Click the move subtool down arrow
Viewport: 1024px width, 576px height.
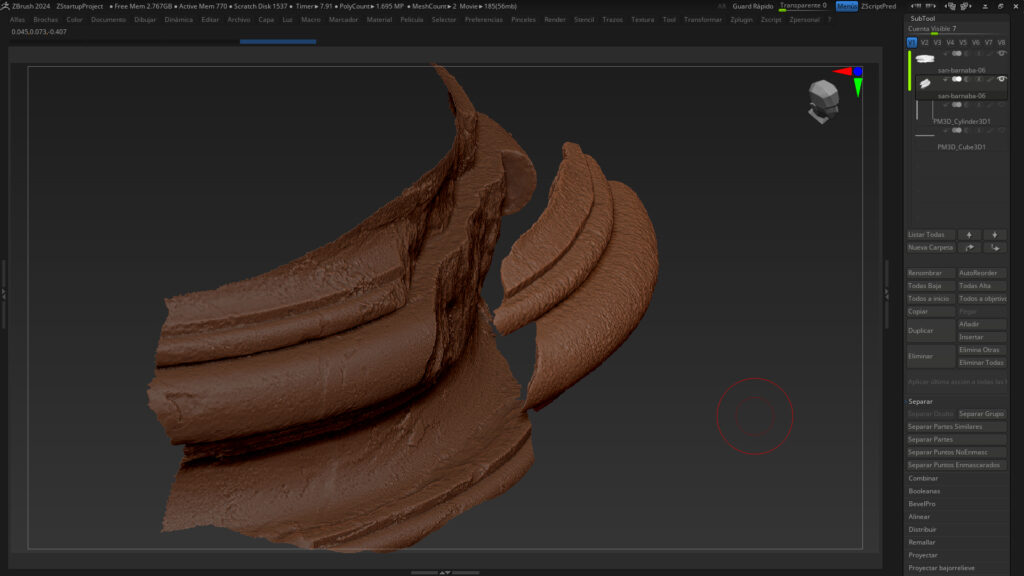pos(994,234)
